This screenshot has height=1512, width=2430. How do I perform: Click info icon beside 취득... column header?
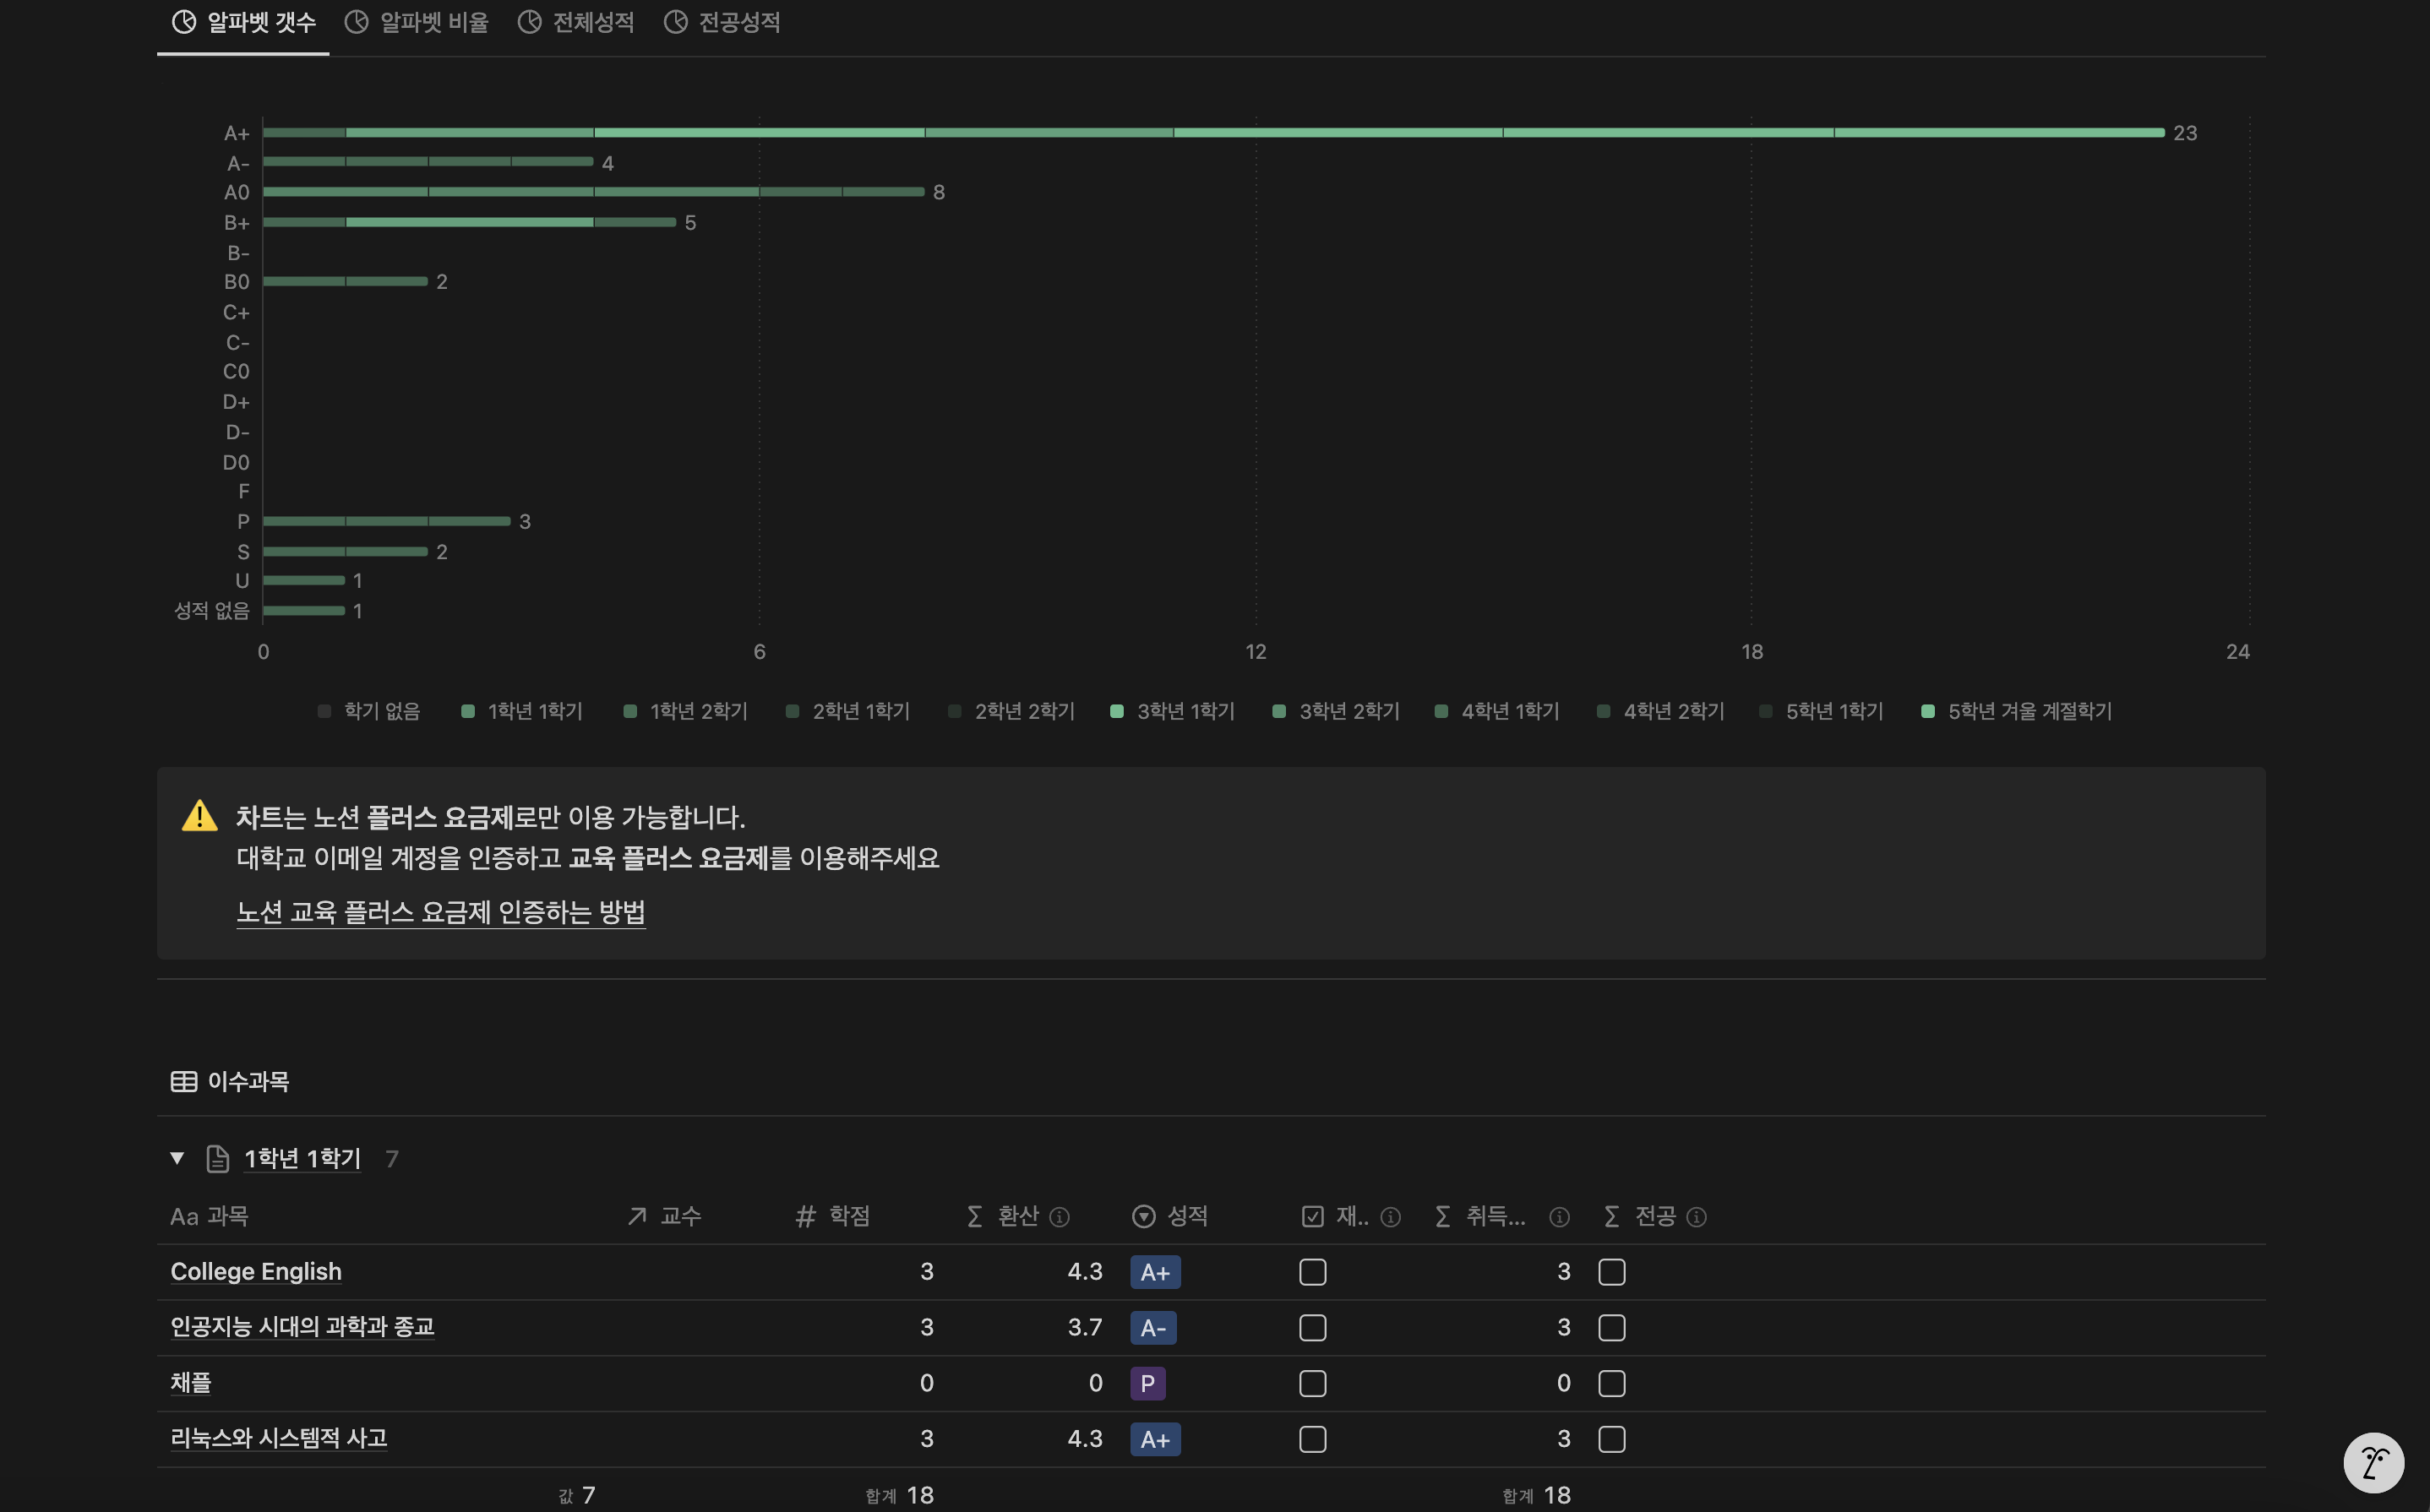coord(1559,1217)
